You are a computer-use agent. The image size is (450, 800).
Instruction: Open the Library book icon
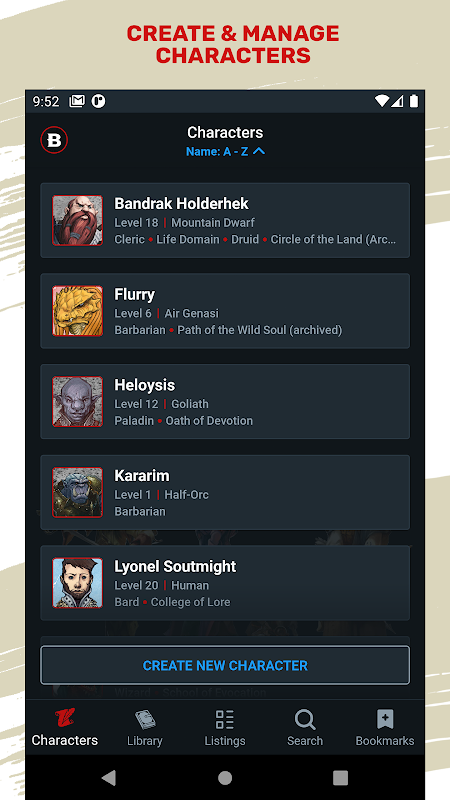(144, 719)
